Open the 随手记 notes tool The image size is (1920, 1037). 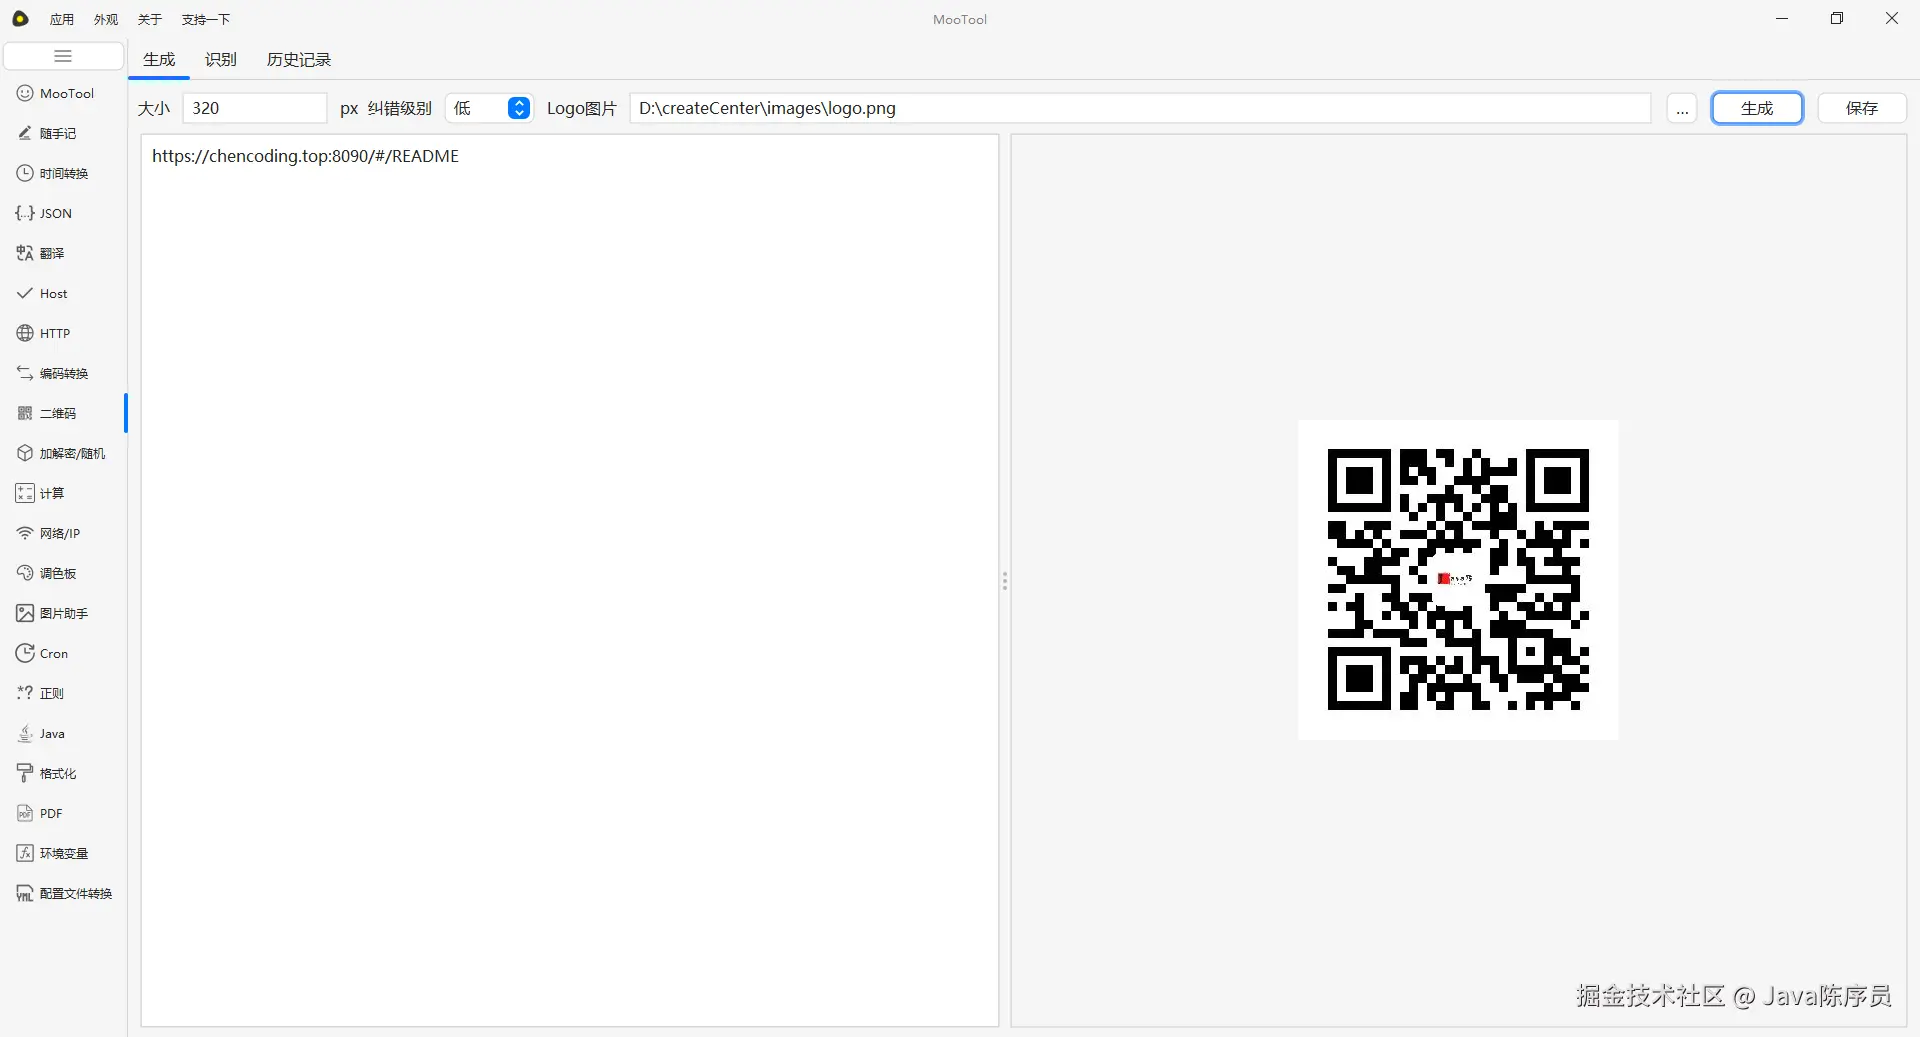click(x=64, y=133)
